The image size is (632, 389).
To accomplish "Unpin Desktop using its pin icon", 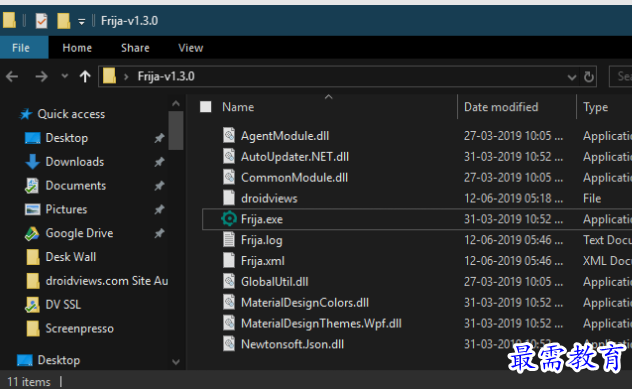I will [x=159, y=138].
